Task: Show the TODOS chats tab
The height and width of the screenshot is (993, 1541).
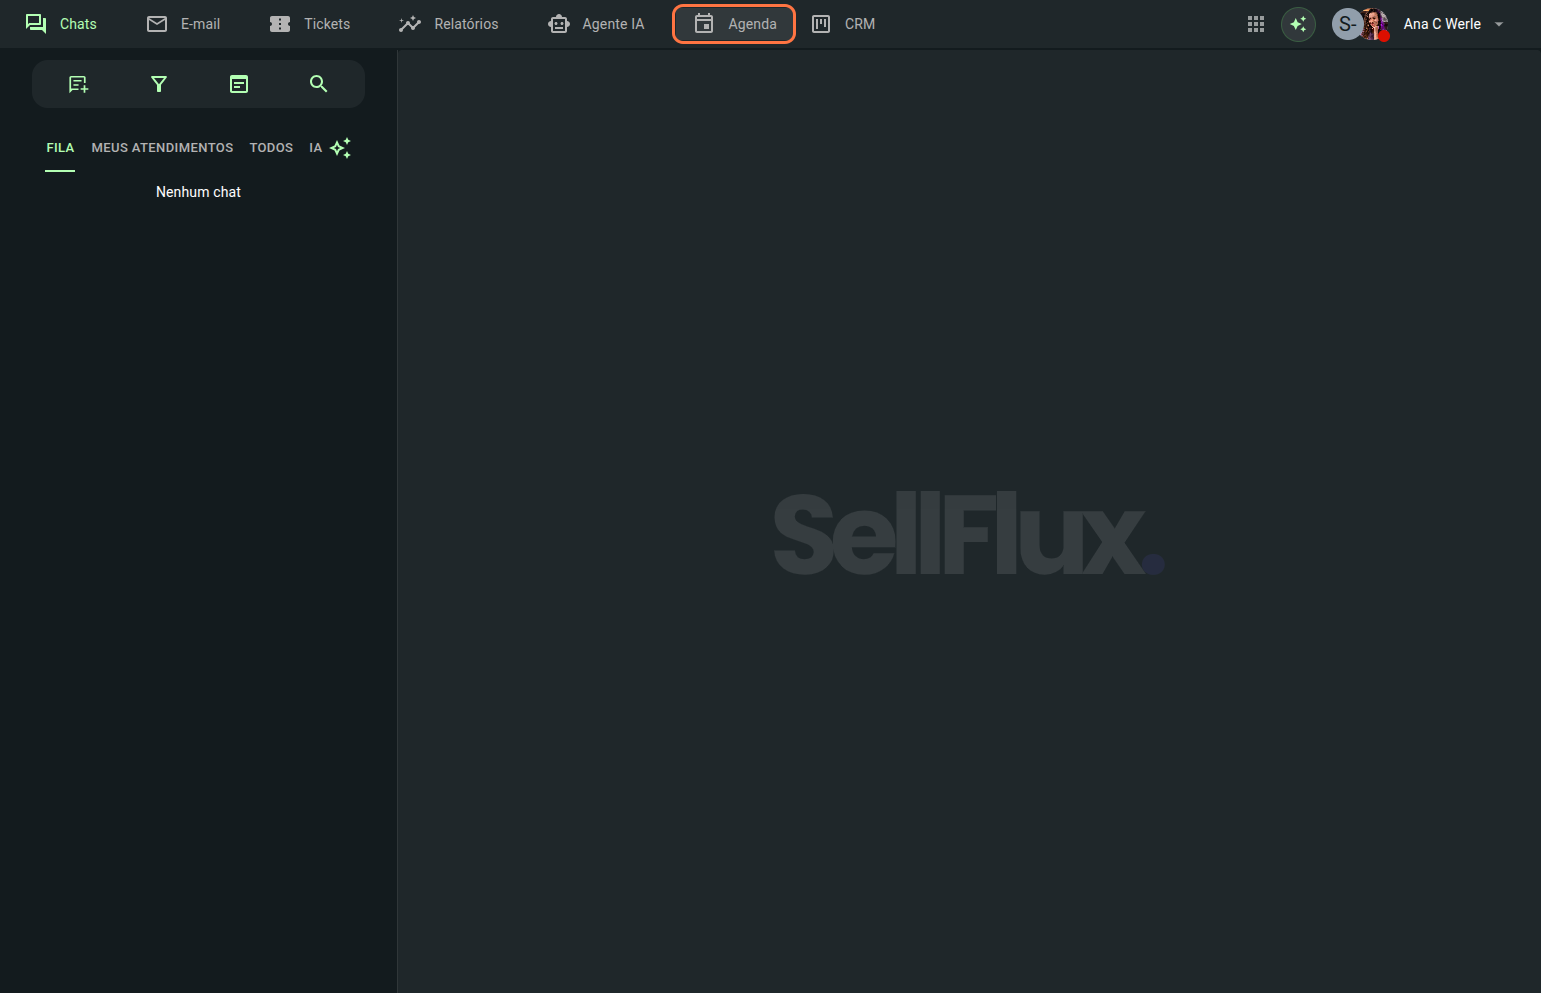Action: click(271, 148)
